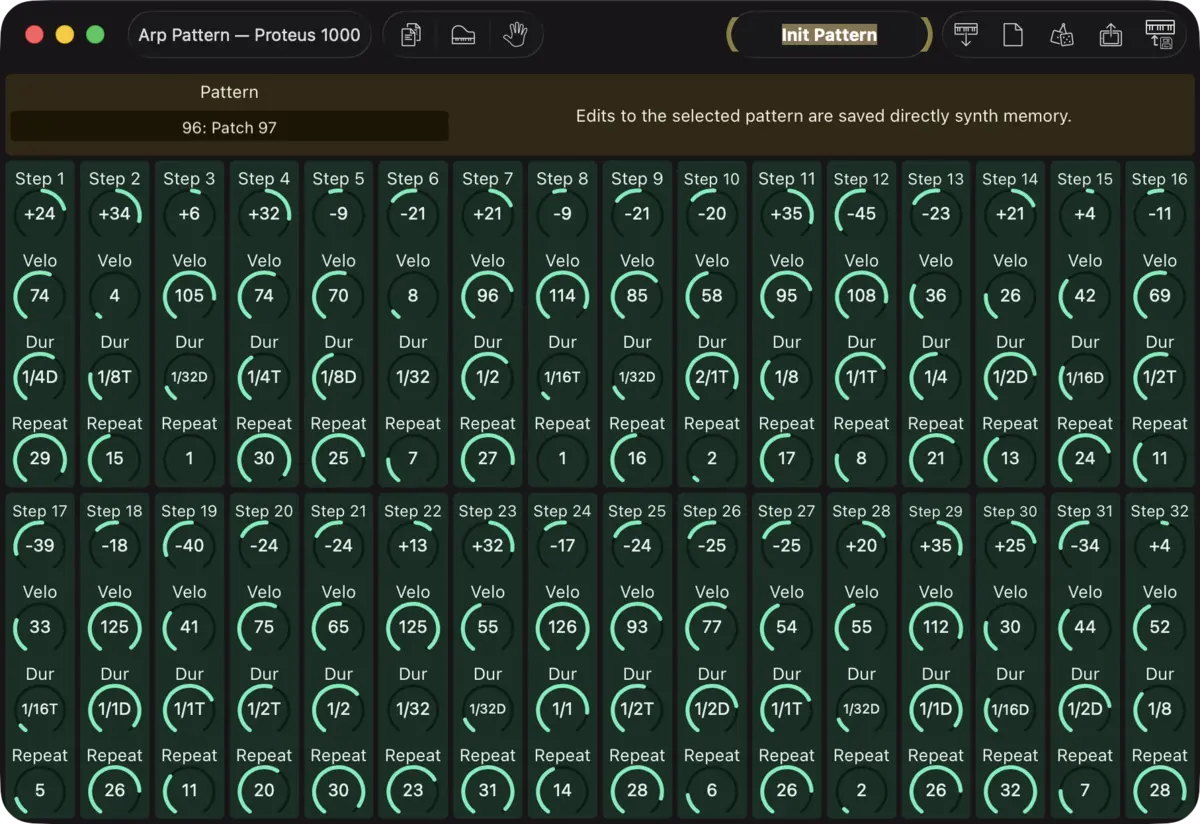Click the Step 6 Dur knob 1/32
1200x824 pixels.
click(413, 377)
